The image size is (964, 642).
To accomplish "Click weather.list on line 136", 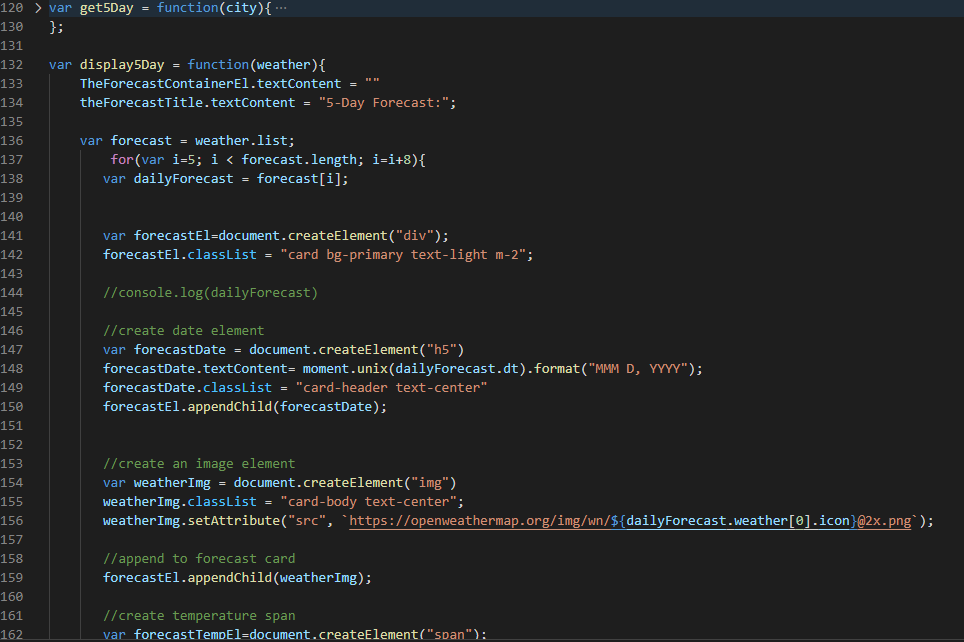I will 242,141.
